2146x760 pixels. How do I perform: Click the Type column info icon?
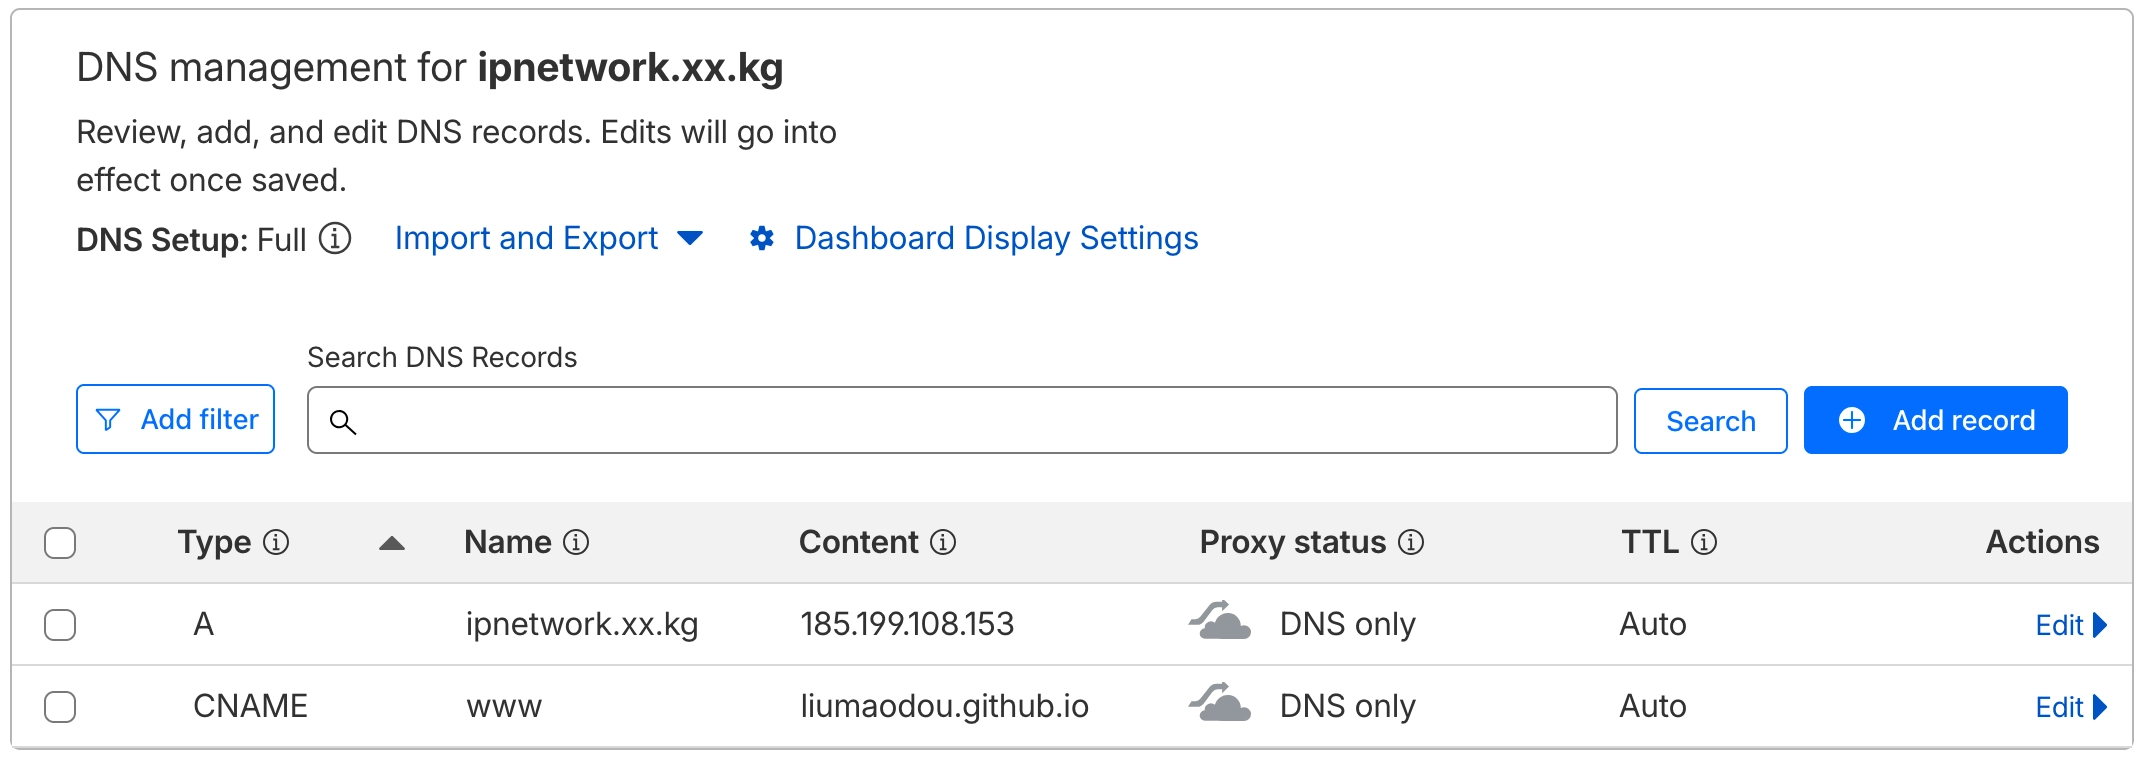(x=276, y=542)
